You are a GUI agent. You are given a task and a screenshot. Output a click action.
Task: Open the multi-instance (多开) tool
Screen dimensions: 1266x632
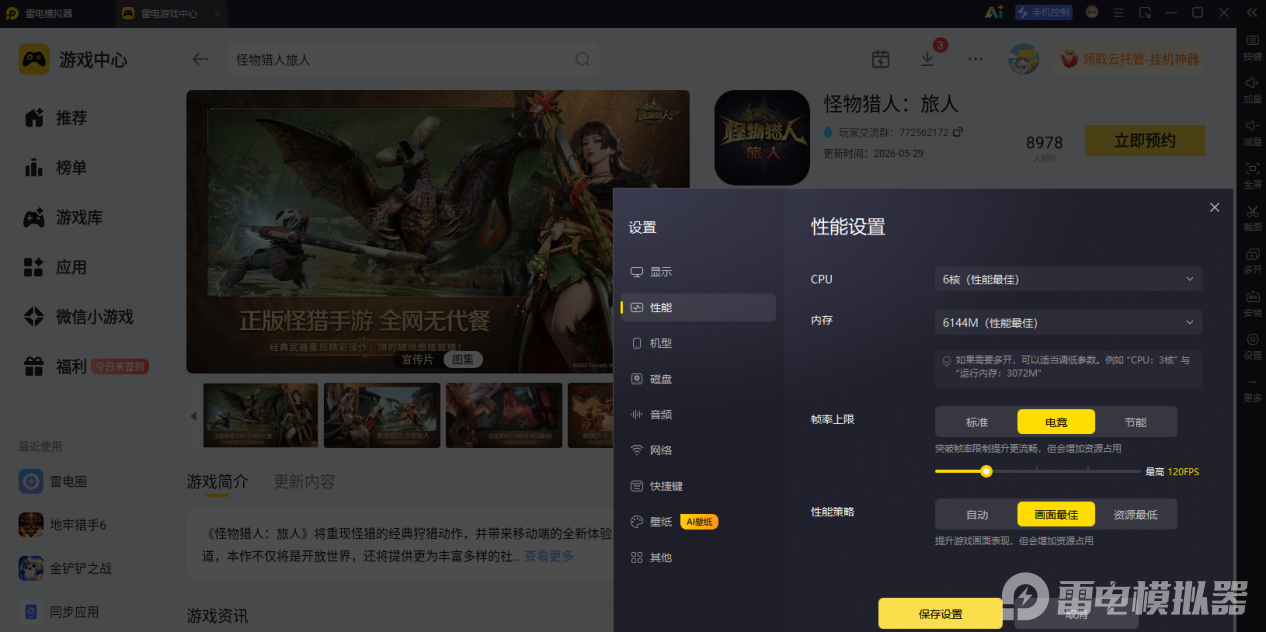tap(1252, 261)
